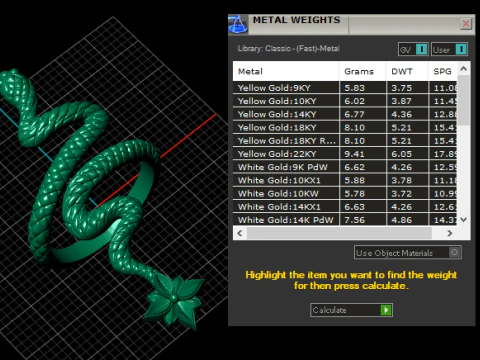Select the White Gold:14K PdW row
Viewport: 480px width, 360px height.
coord(345,220)
